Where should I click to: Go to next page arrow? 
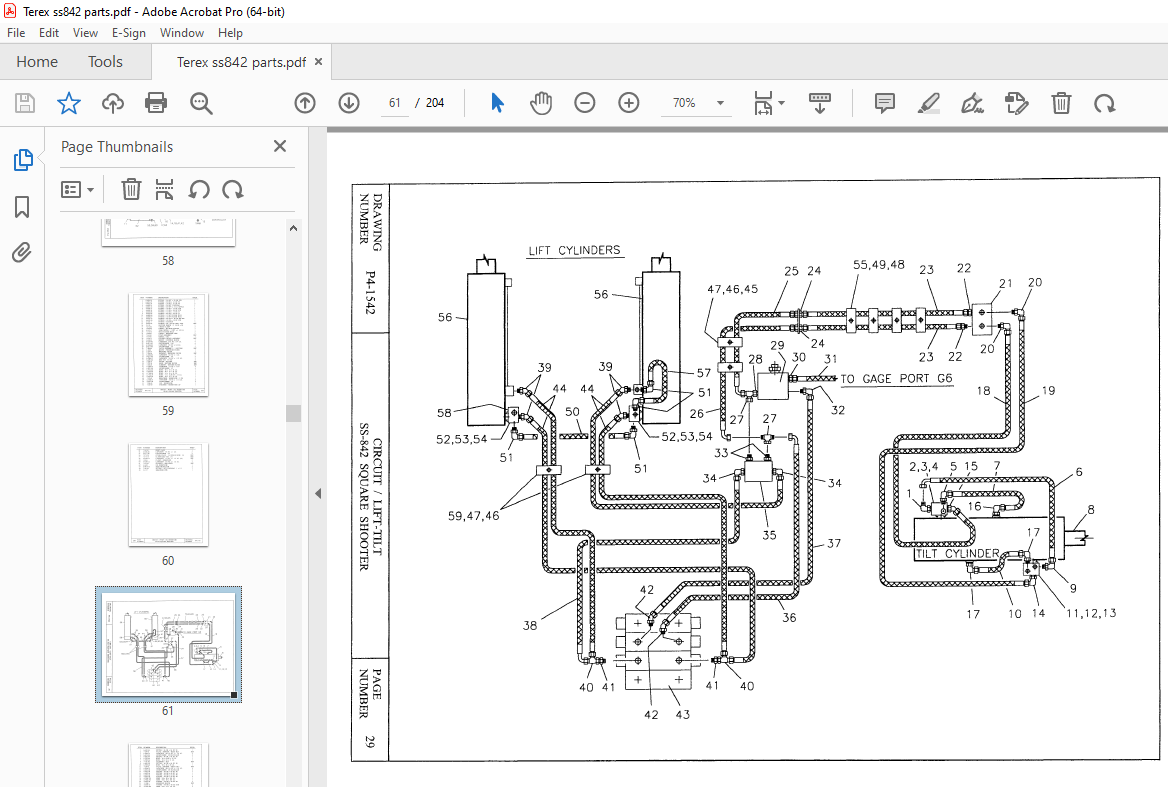tap(349, 103)
